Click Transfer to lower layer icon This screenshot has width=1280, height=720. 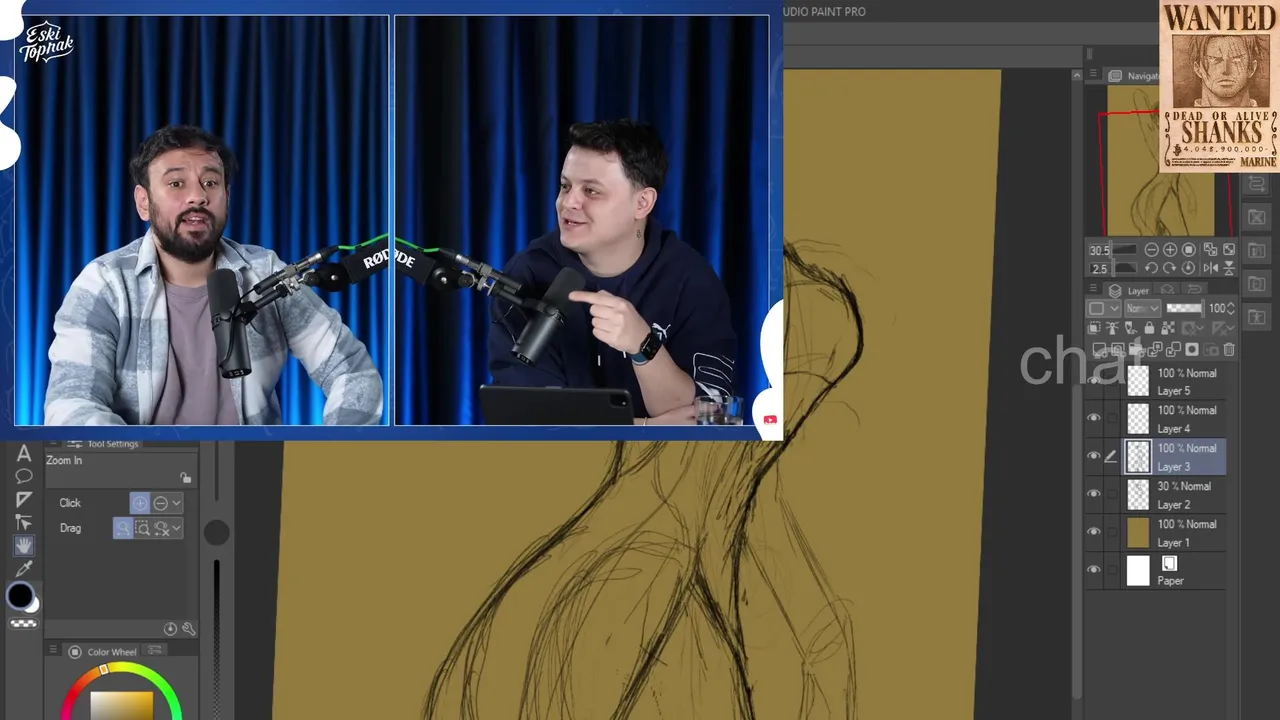1155,350
